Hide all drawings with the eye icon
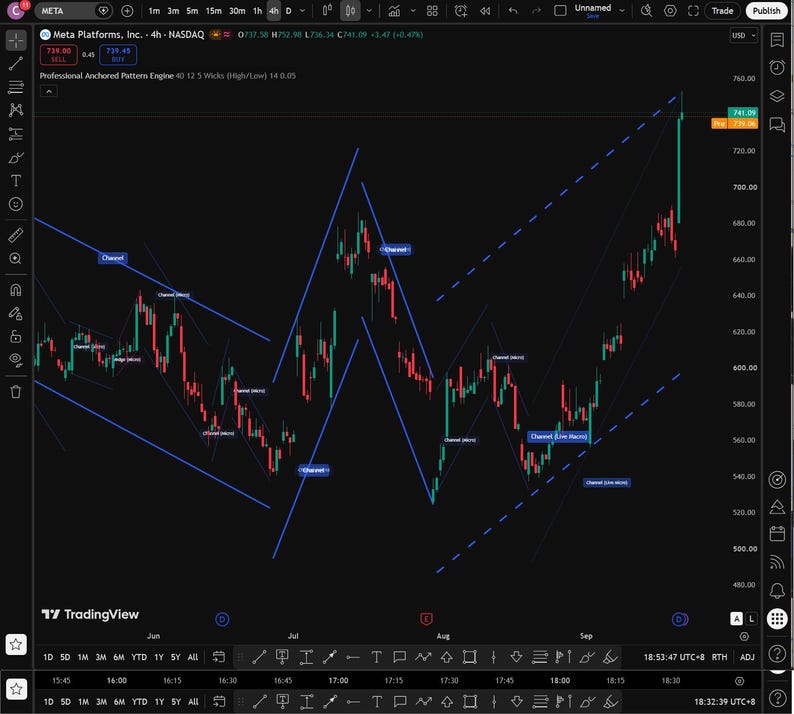Image resolution: width=794 pixels, height=714 pixels. [16, 359]
